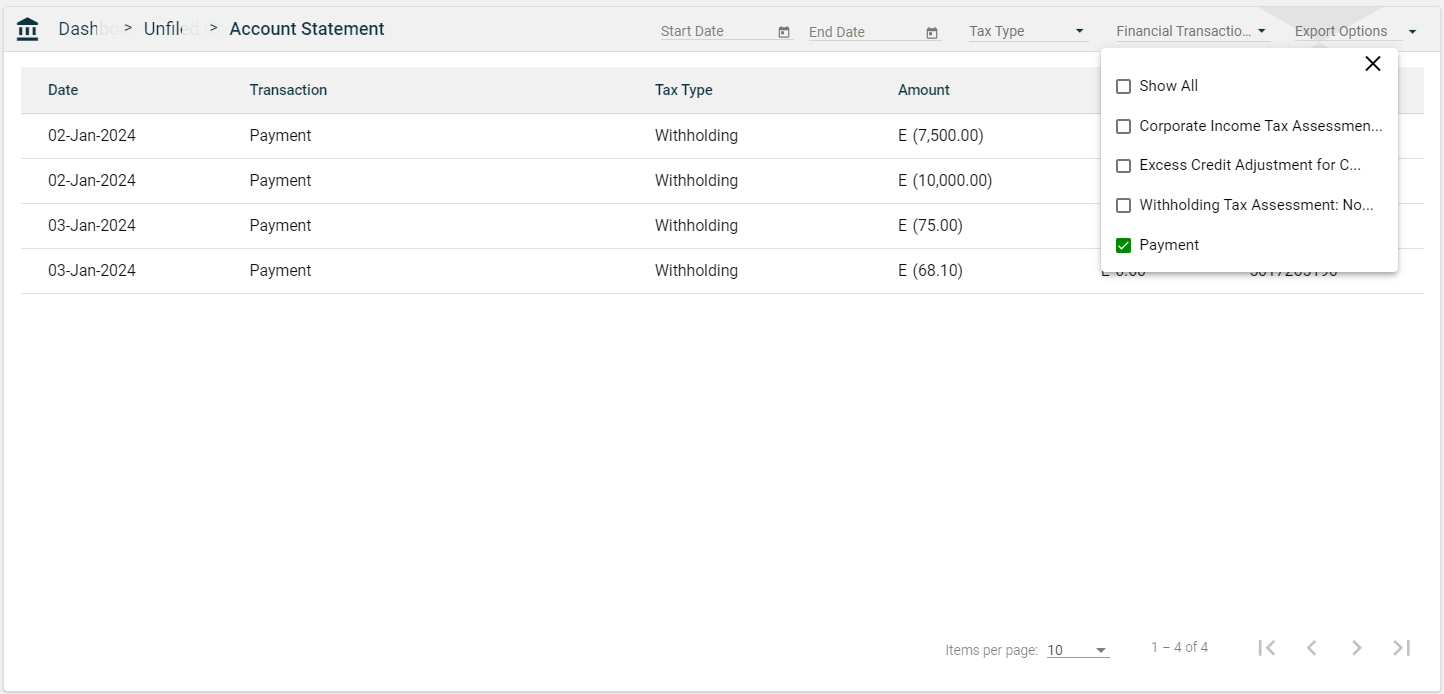Image resolution: width=1444 pixels, height=694 pixels.
Task: Tick the Corporate Income Tax Assessment checkbox
Action: [x=1123, y=127]
